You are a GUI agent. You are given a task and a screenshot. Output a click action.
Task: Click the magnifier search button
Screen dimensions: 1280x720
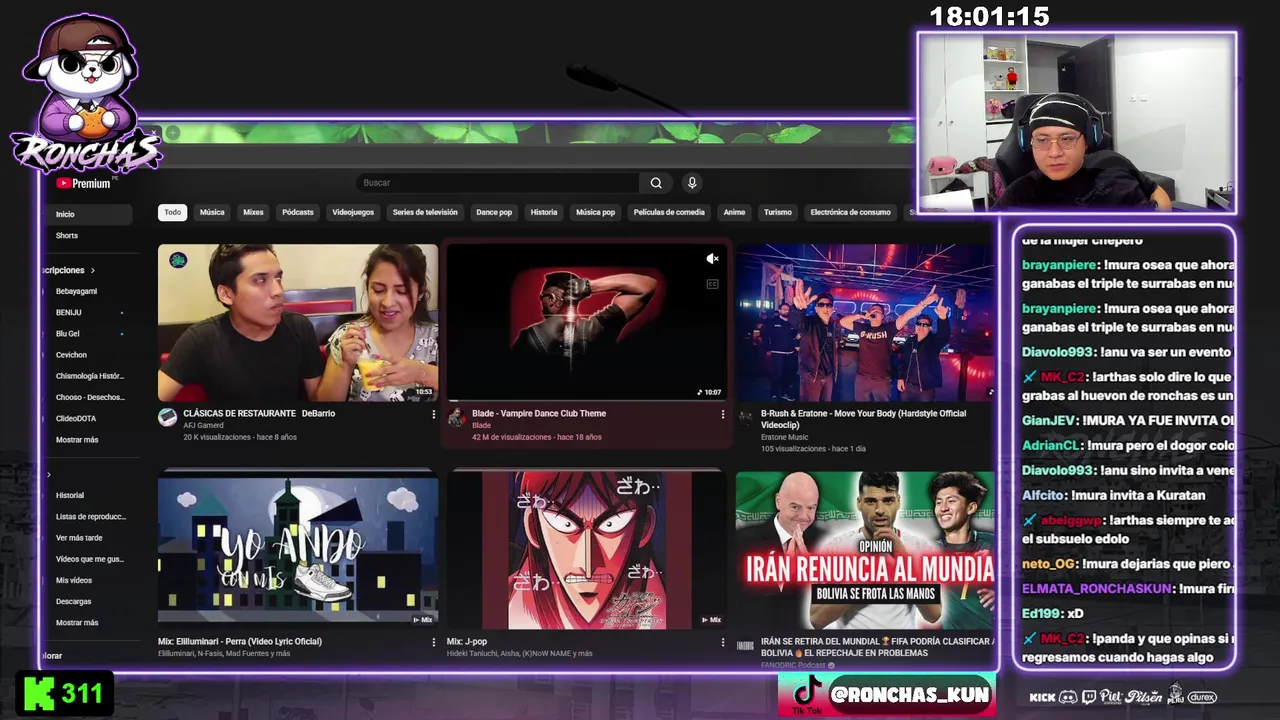click(656, 183)
